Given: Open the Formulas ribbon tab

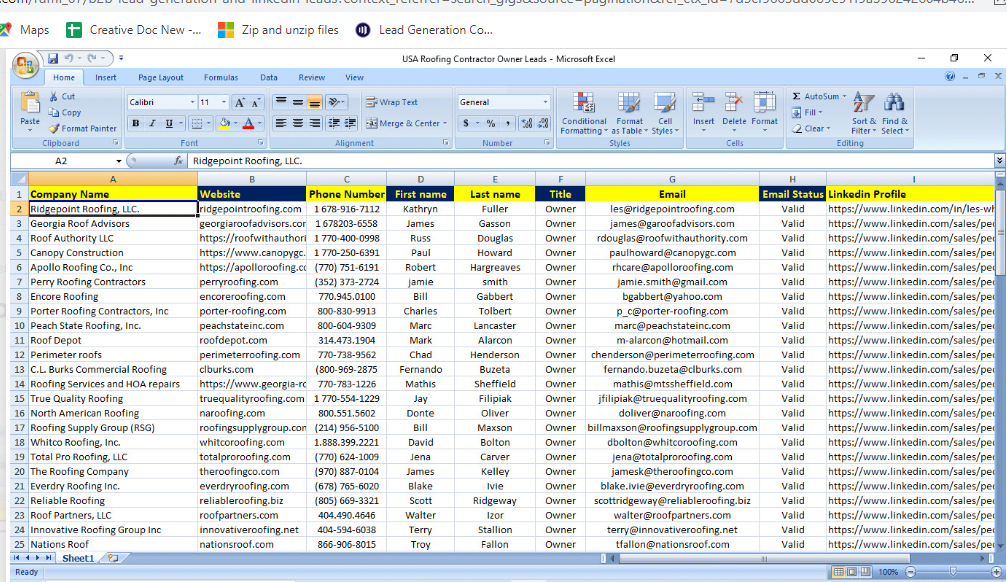Looking at the screenshot, I should tap(221, 77).
